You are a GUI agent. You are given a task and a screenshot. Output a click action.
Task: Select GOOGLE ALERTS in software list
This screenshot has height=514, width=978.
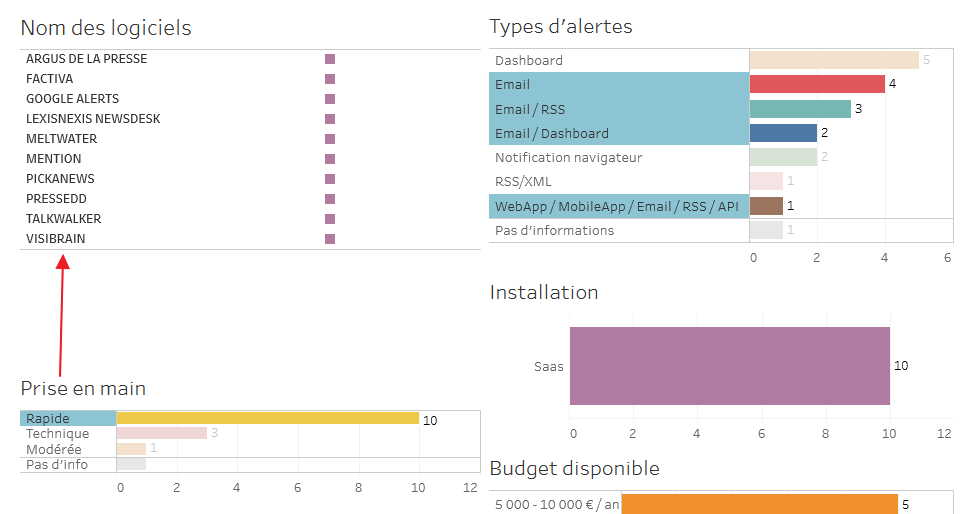(72, 99)
